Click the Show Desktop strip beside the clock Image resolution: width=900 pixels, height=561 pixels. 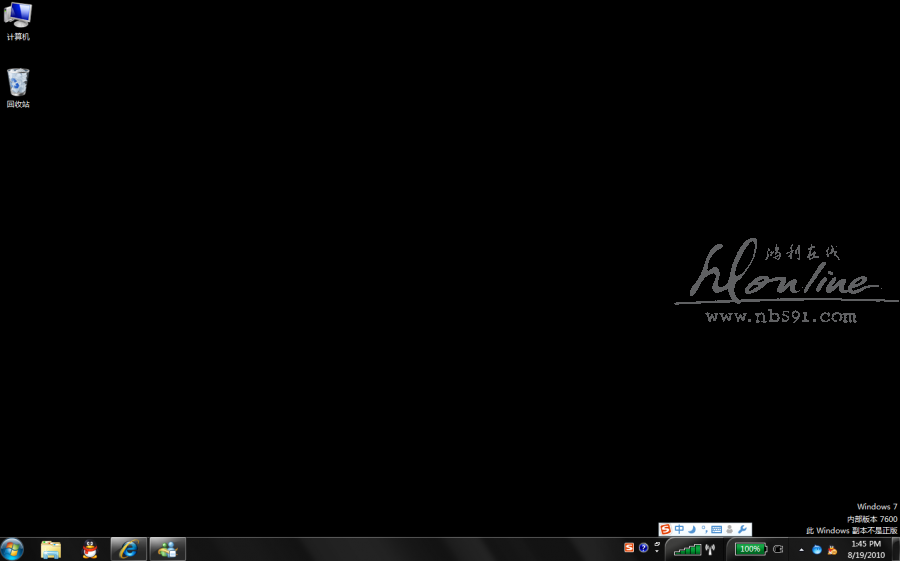point(895,549)
